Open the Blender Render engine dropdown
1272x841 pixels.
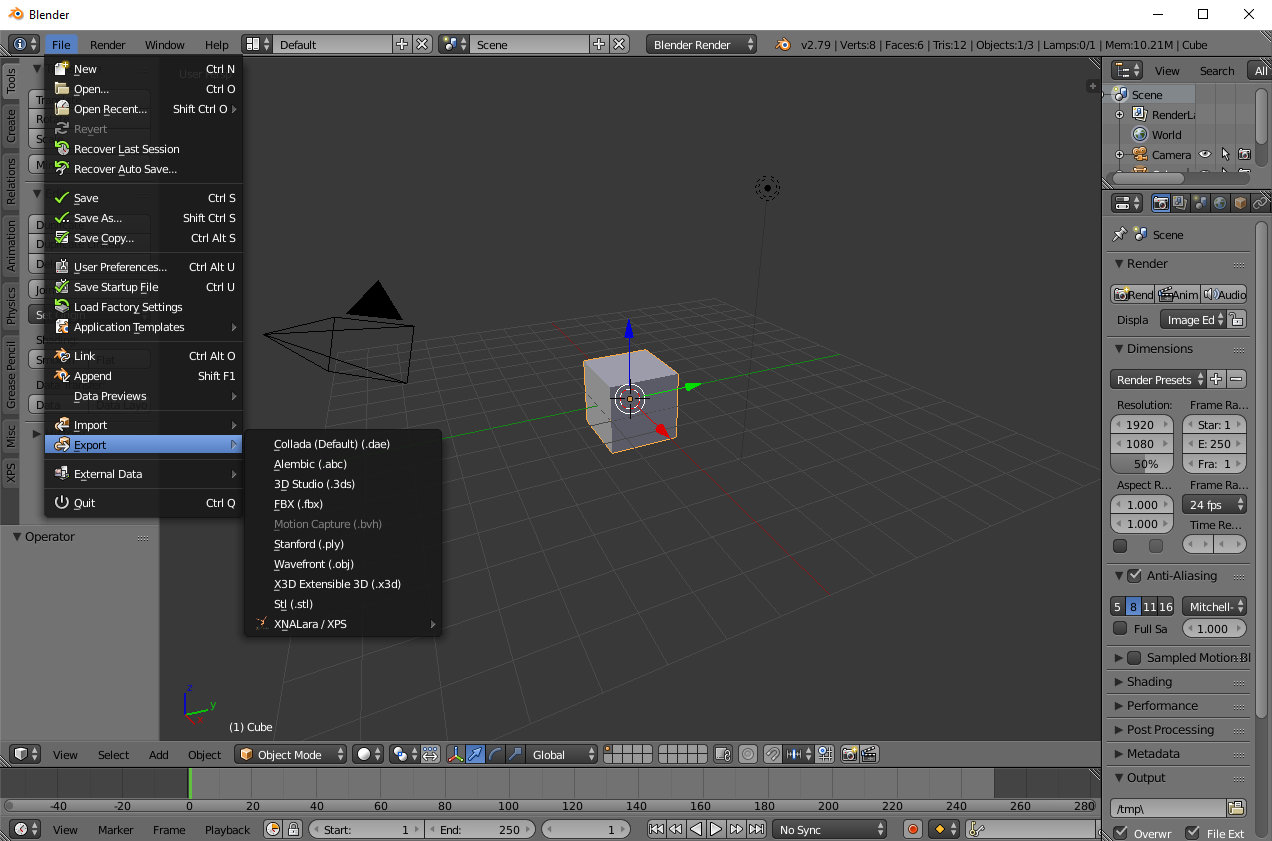pos(702,44)
